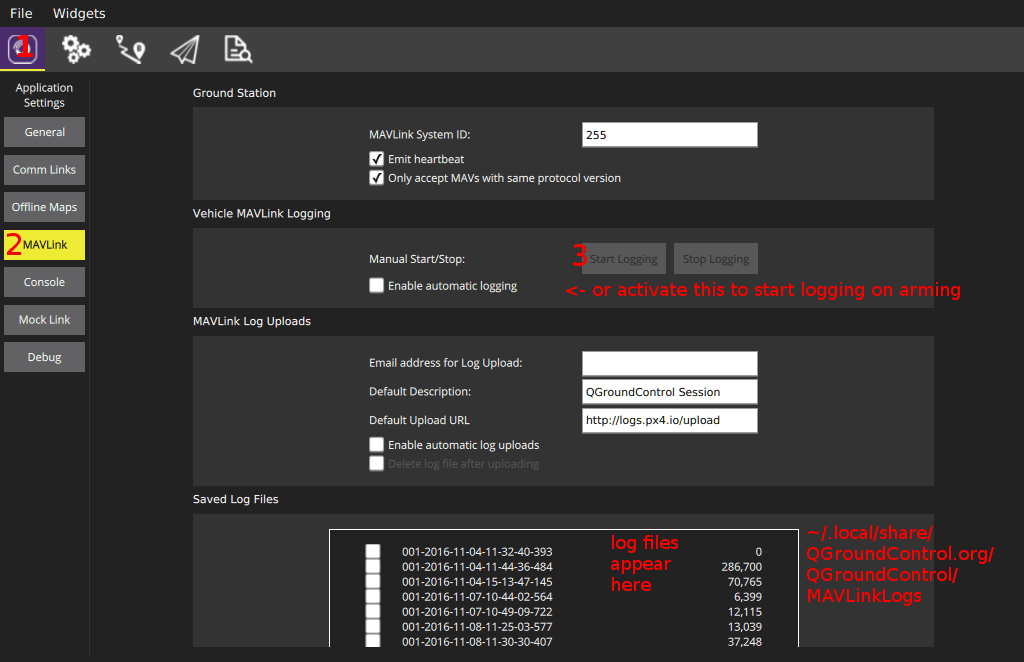Check the first saved log file entry

pyautogui.click(x=373, y=550)
